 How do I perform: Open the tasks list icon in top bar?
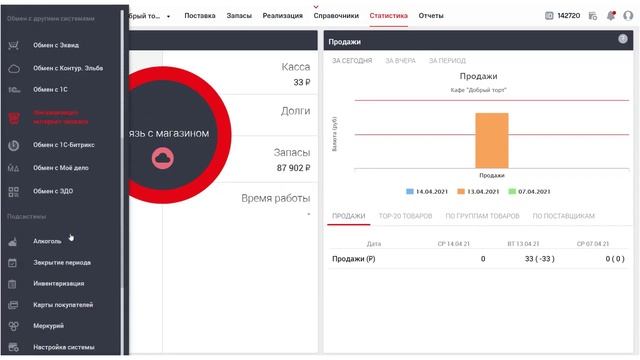point(593,16)
